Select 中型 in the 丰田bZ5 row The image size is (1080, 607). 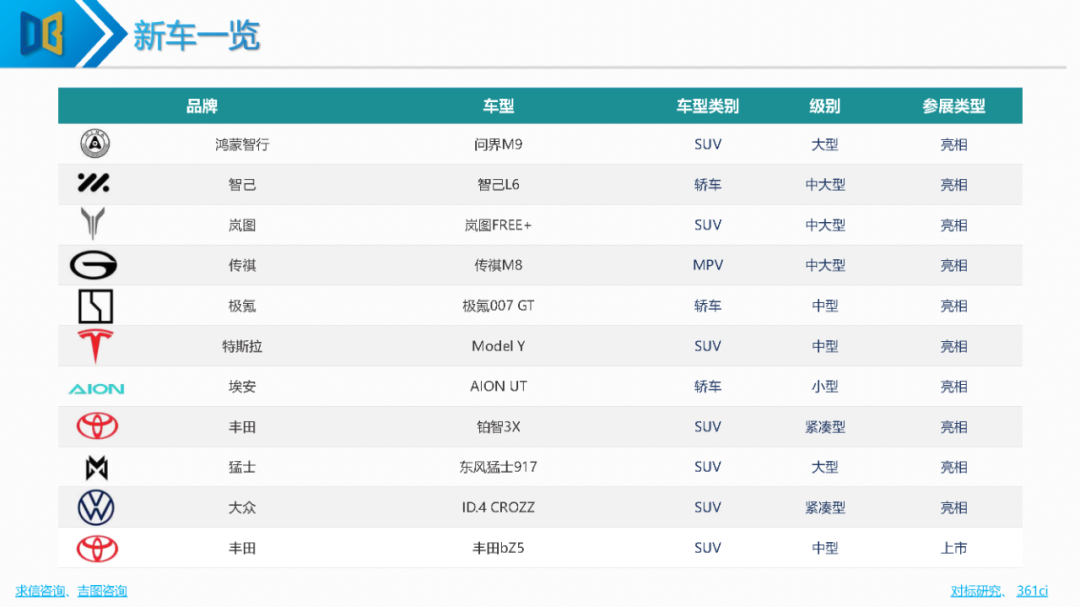pyautogui.click(x=824, y=548)
